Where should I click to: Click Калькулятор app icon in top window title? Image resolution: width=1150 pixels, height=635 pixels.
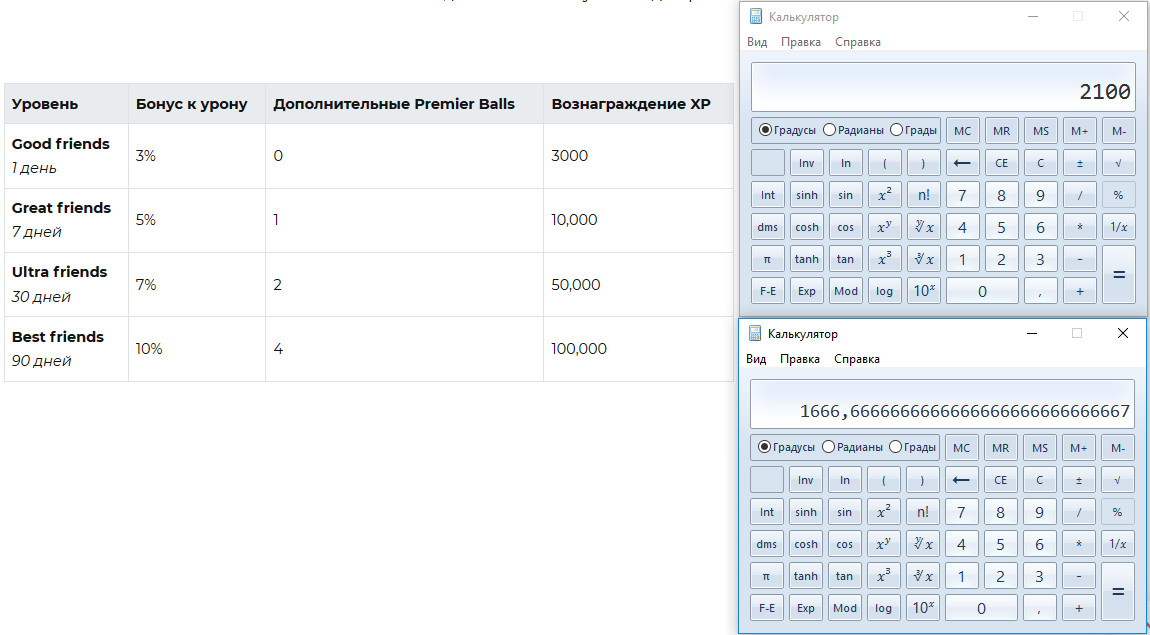point(755,17)
